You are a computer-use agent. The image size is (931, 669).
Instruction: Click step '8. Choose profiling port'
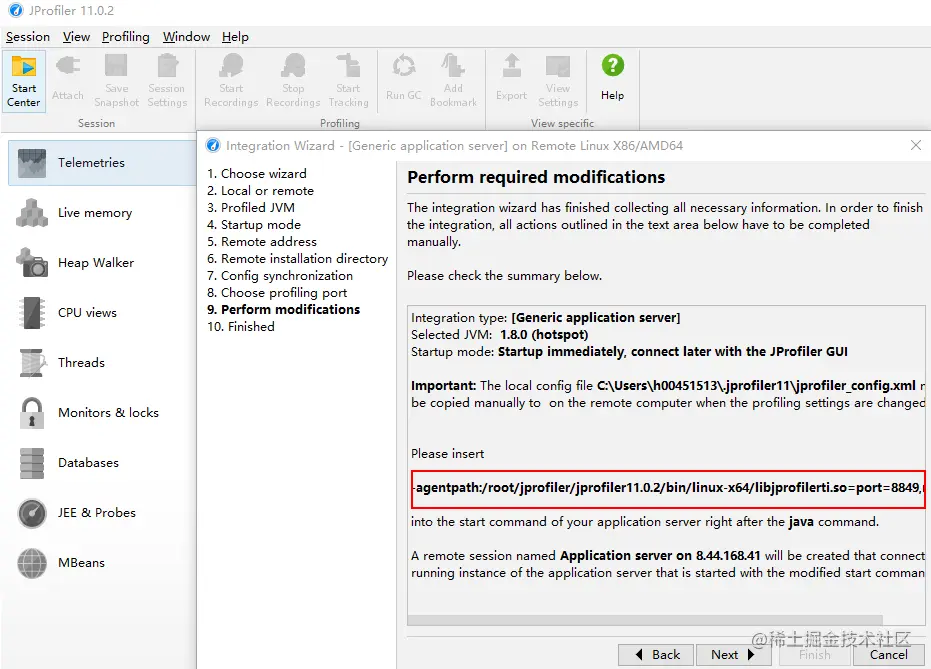[x=277, y=293]
